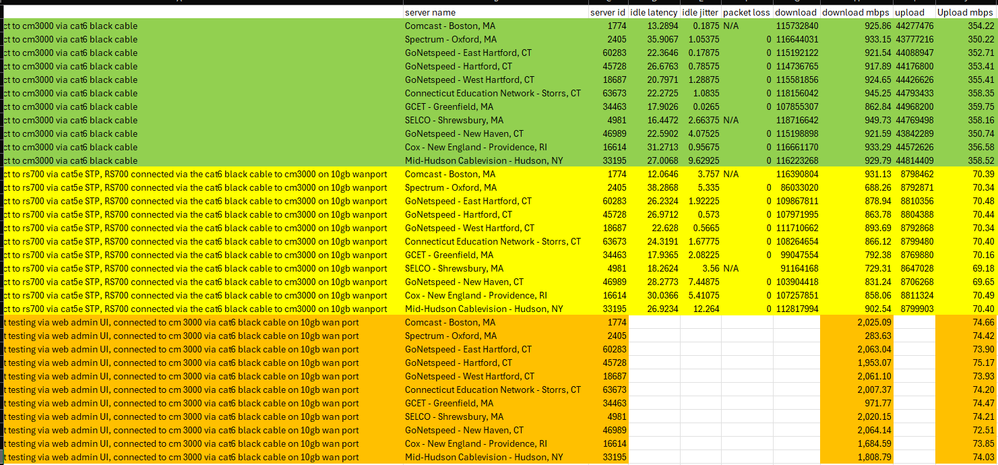Select idle latency cell with 13.2894
Image resolution: width=998 pixels, height=465 pixels.
click(653, 24)
